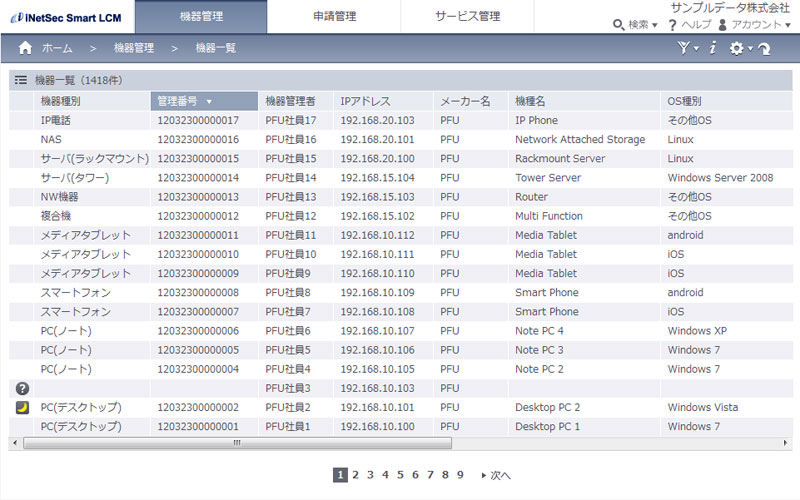Viewport: 800px width, 500px height.
Task: Expand the 検索 search dropdown
Action: [x=635, y=24]
